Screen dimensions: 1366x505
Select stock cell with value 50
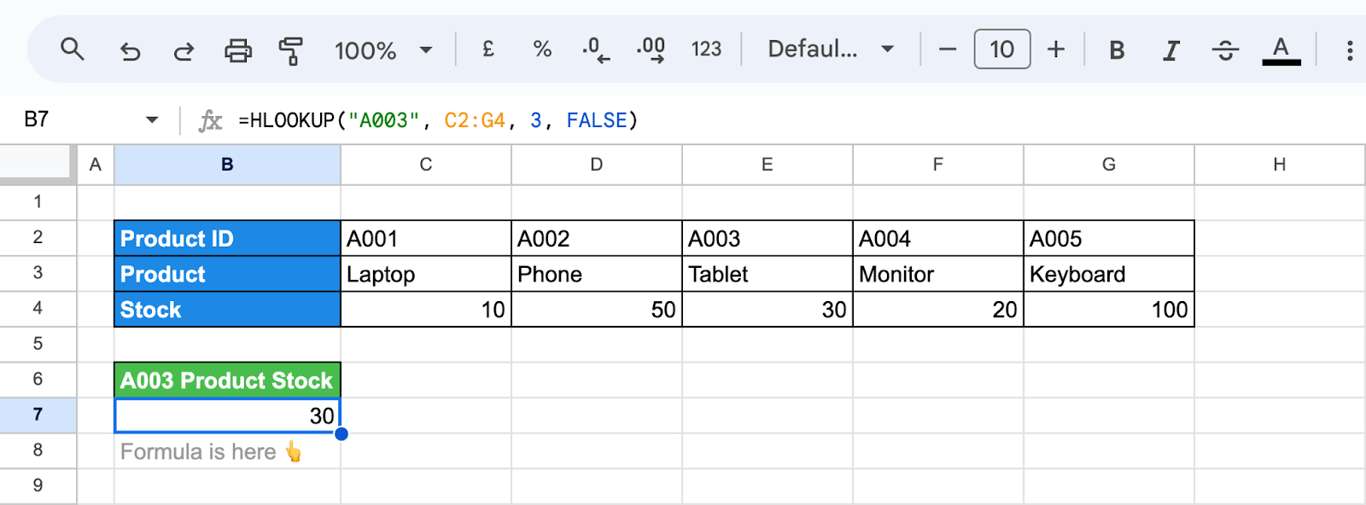click(597, 309)
